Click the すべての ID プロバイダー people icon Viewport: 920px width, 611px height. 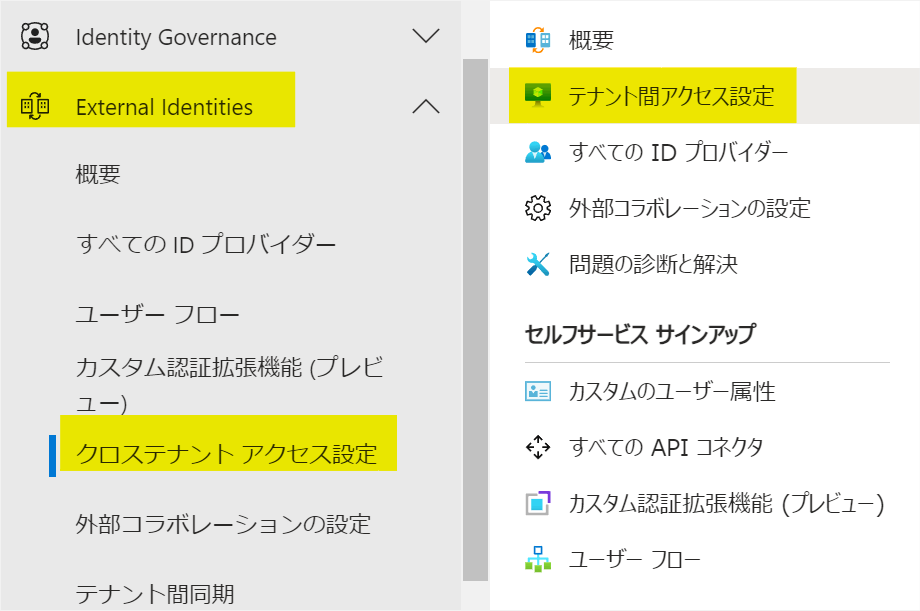[x=537, y=152]
